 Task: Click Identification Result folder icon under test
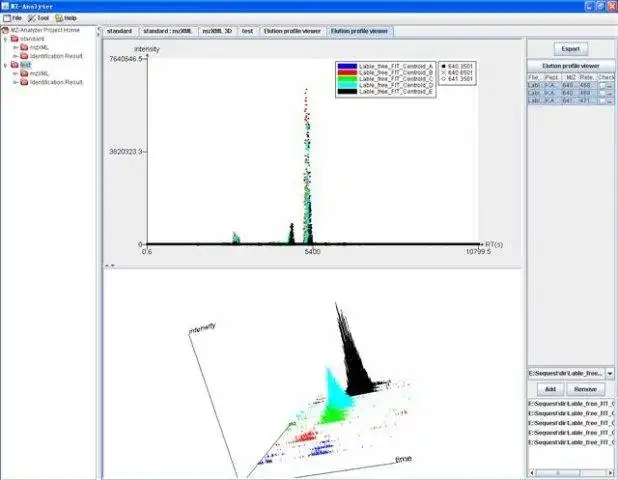[x=24, y=82]
